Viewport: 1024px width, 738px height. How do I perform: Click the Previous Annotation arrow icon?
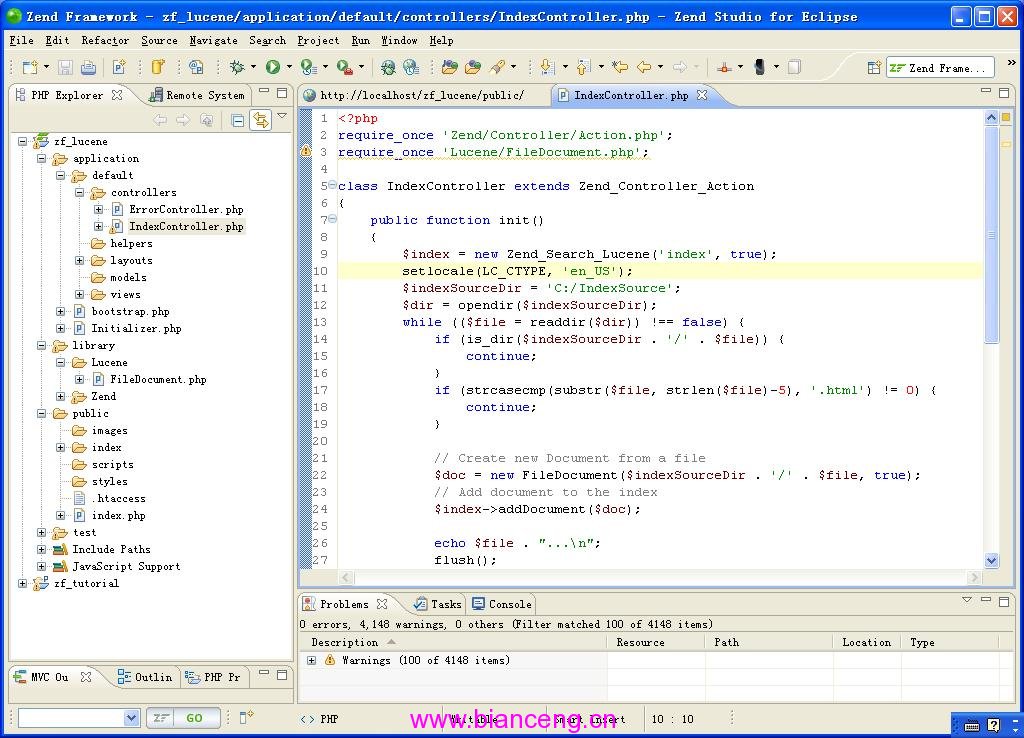[x=584, y=67]
